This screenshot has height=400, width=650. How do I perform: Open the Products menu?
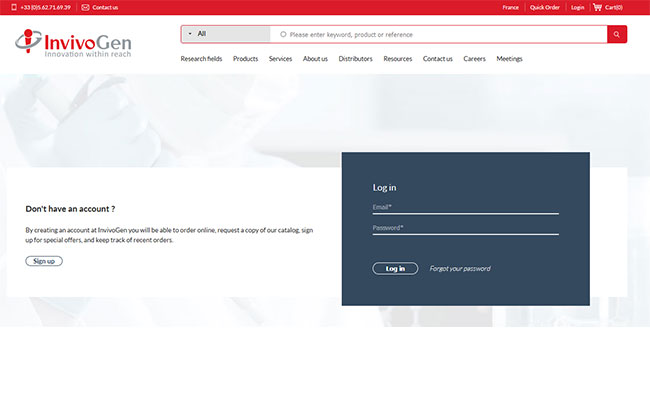245,59
